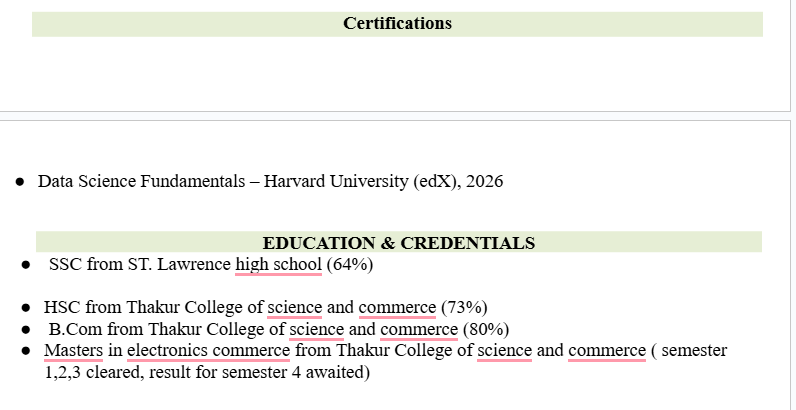This screenshot has width=796, height=410.
Task: Click the underlined phrase high school
Action: [x=278, y=264]
